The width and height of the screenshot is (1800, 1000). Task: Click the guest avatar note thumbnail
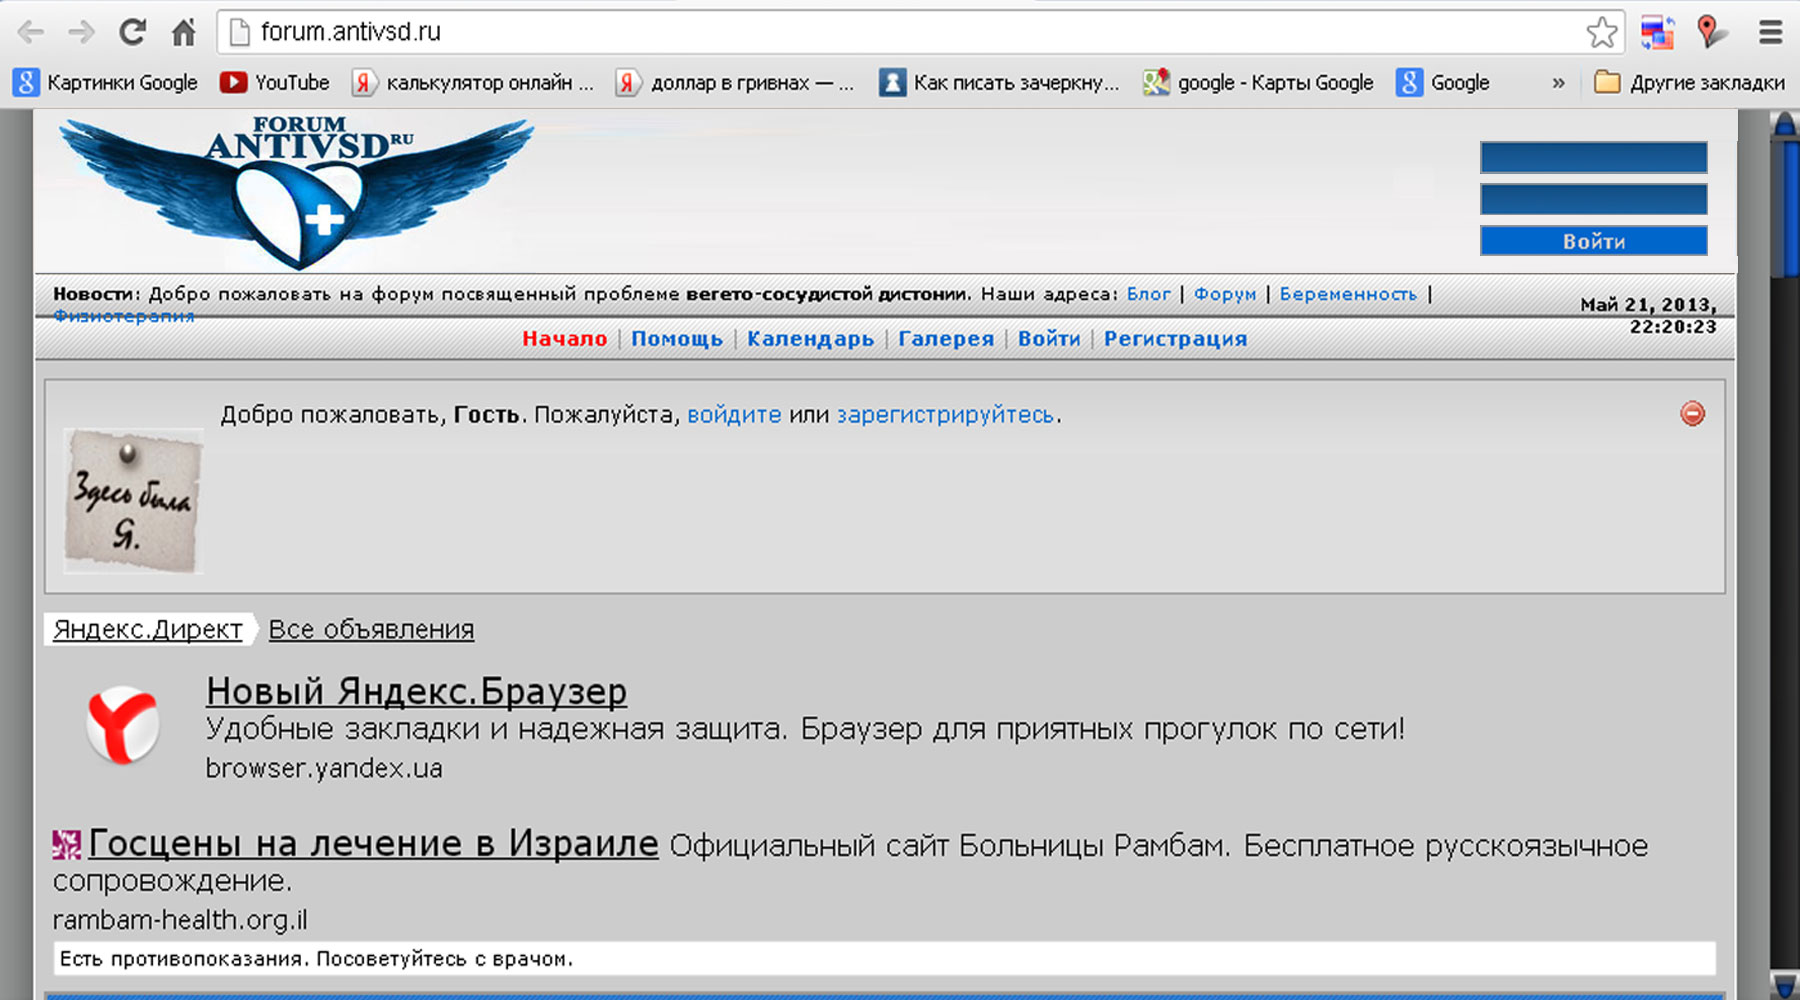coord(133,501)
